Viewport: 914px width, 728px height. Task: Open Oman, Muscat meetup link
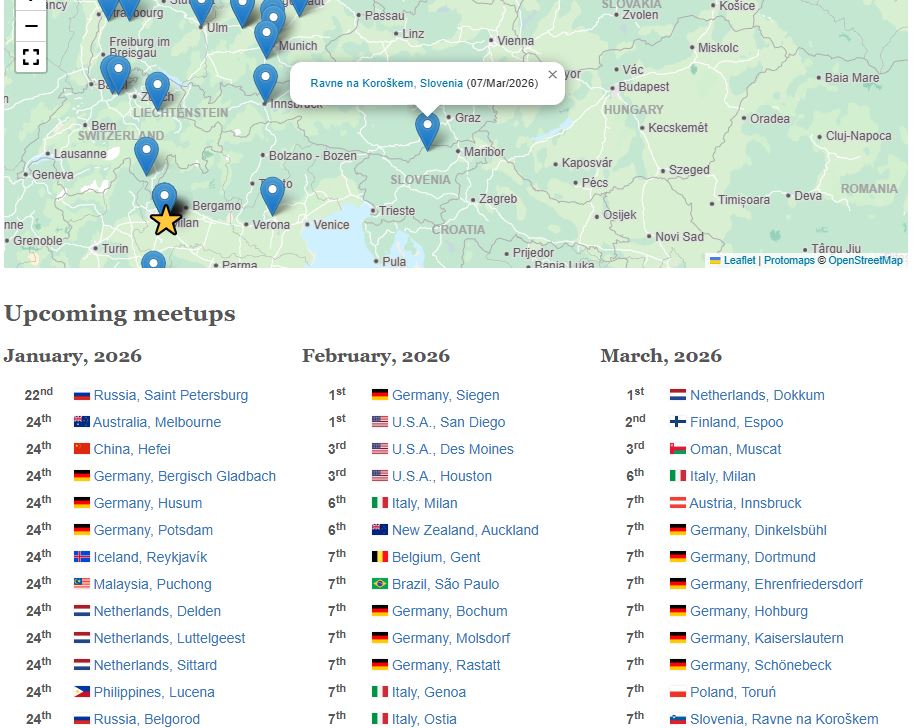[735, 449]
